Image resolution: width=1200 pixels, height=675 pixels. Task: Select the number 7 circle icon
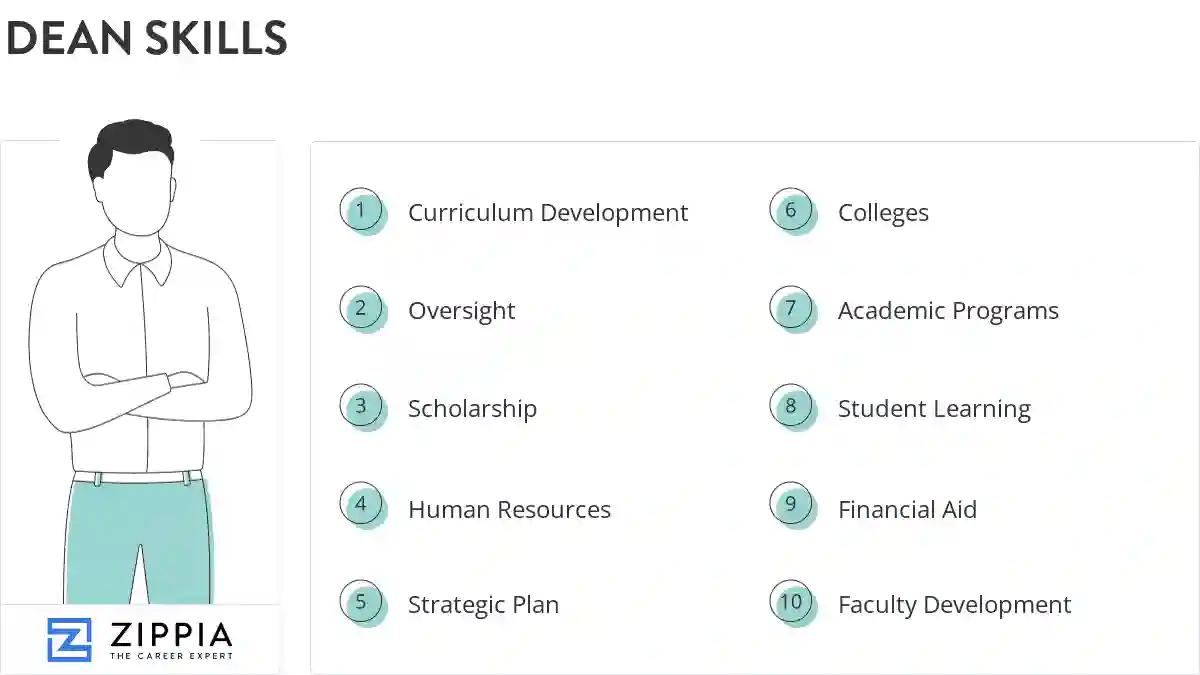[x=791, y=309]
